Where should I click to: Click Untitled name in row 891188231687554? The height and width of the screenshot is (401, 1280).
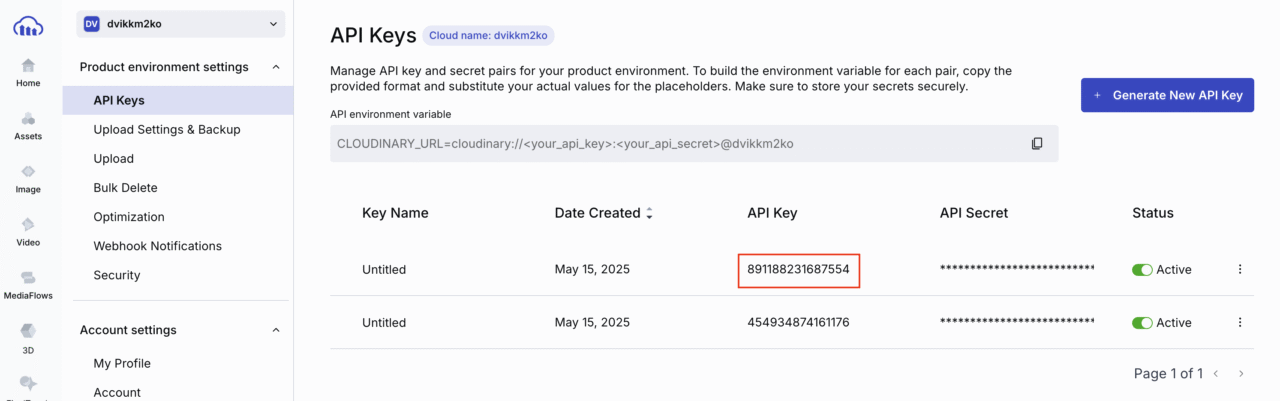pyautogui.click(x=384, y=269)
